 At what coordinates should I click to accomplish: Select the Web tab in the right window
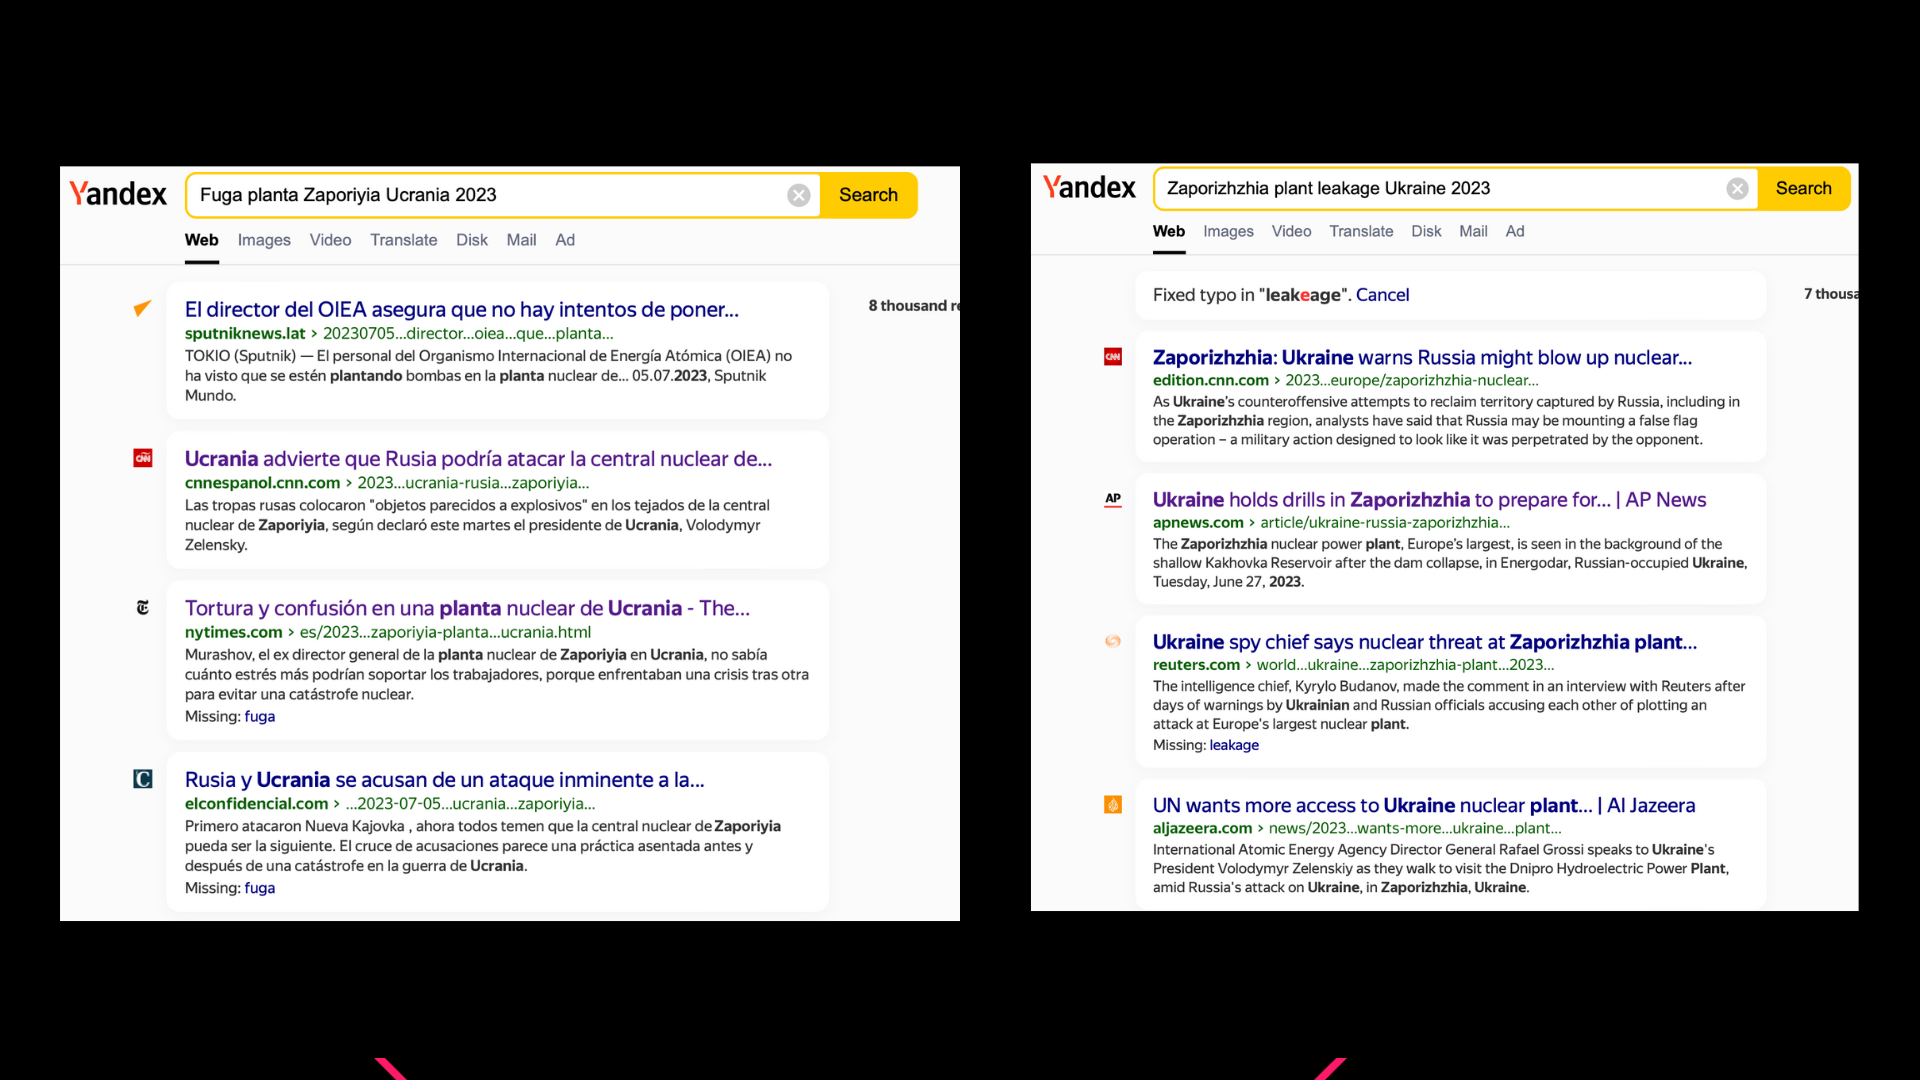coord(1169,231)
